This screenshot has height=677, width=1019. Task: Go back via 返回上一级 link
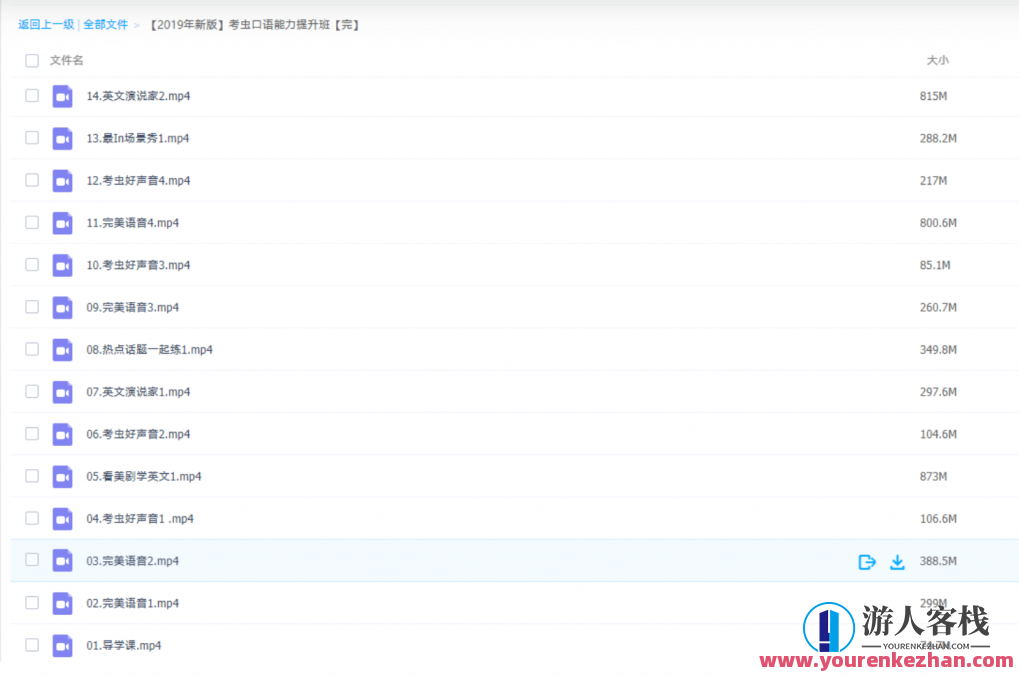coord(46,24)
